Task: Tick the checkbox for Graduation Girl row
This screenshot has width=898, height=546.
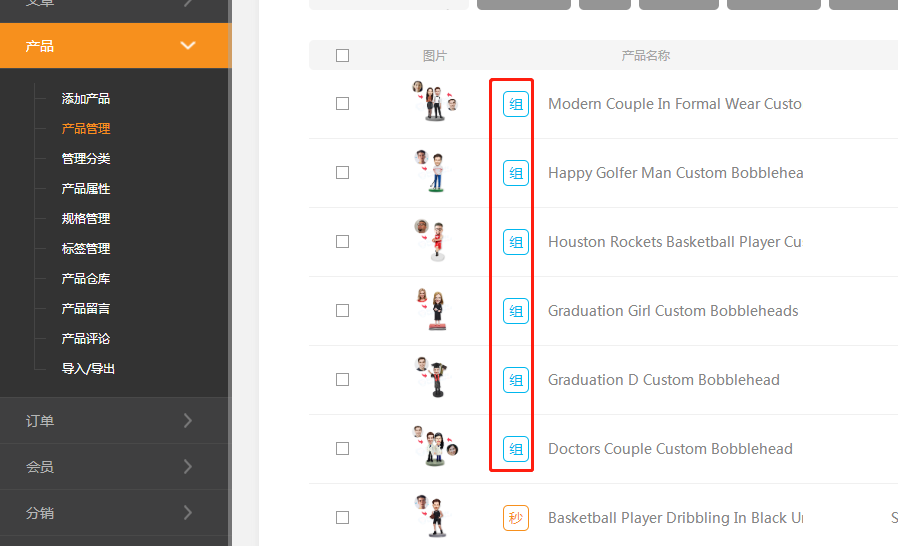Action: pos(343,311)
